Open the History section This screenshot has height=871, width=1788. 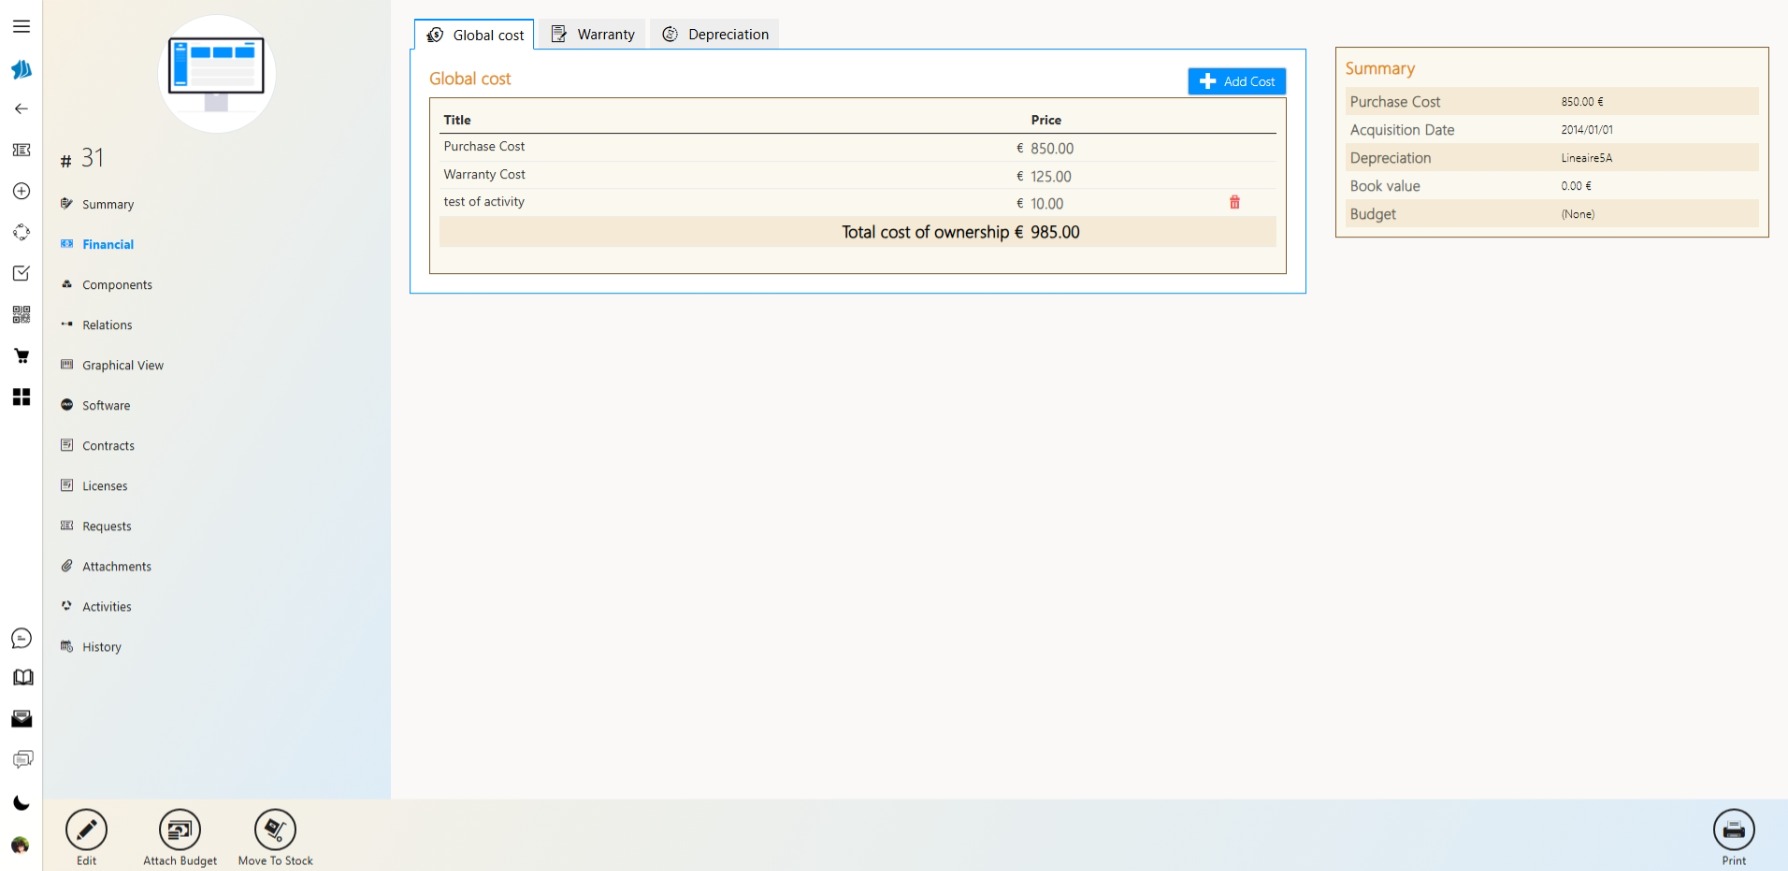click(x=101, y=647)
